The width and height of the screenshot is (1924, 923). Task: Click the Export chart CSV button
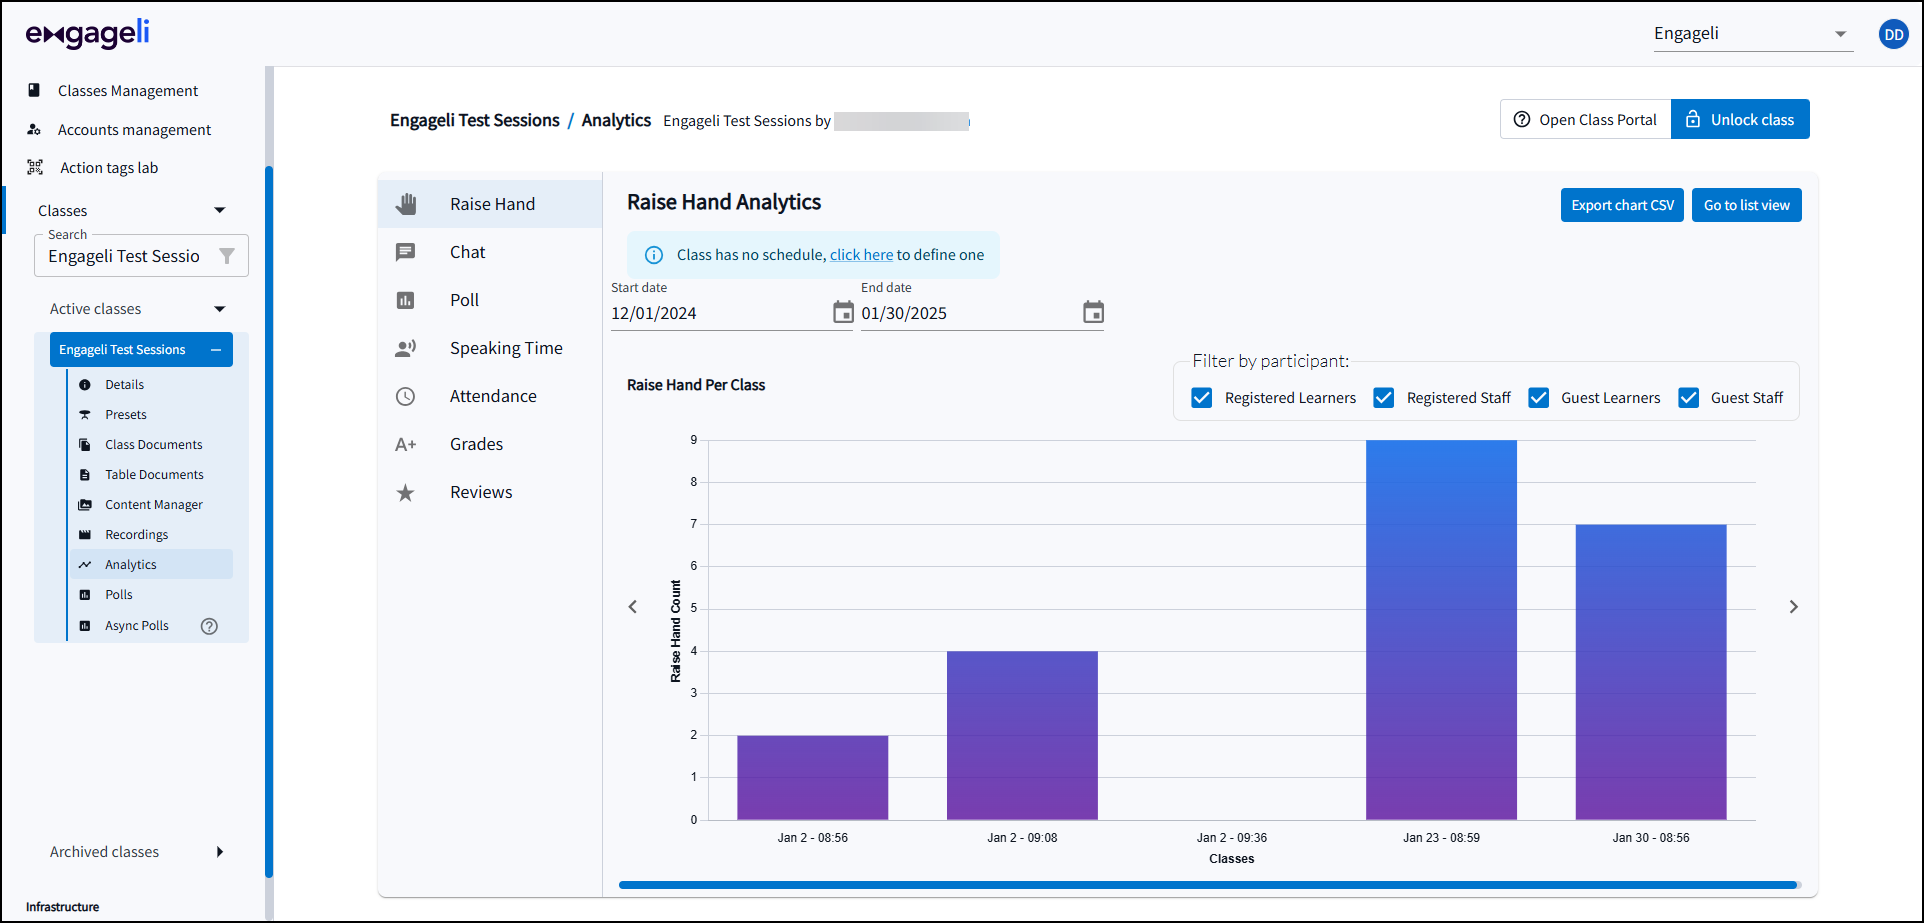coord(1622,205)
